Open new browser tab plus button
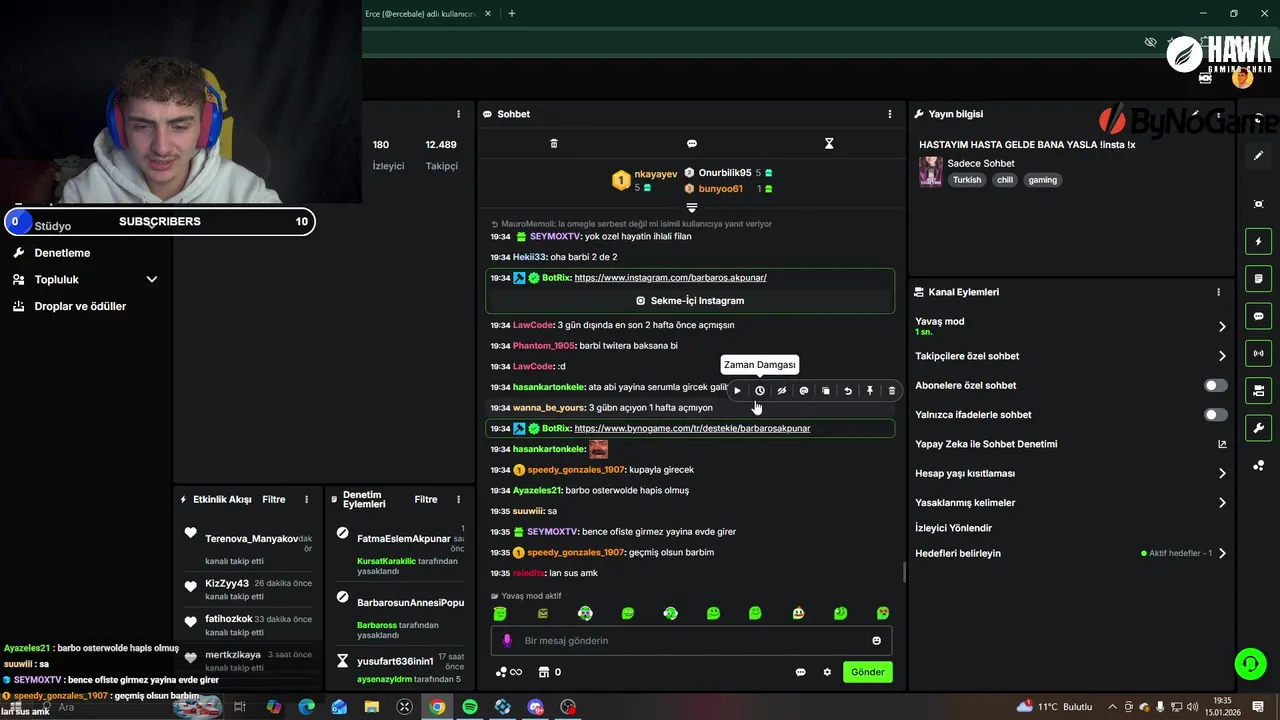The image size is (1280, 720). click(x=512, y=14)
